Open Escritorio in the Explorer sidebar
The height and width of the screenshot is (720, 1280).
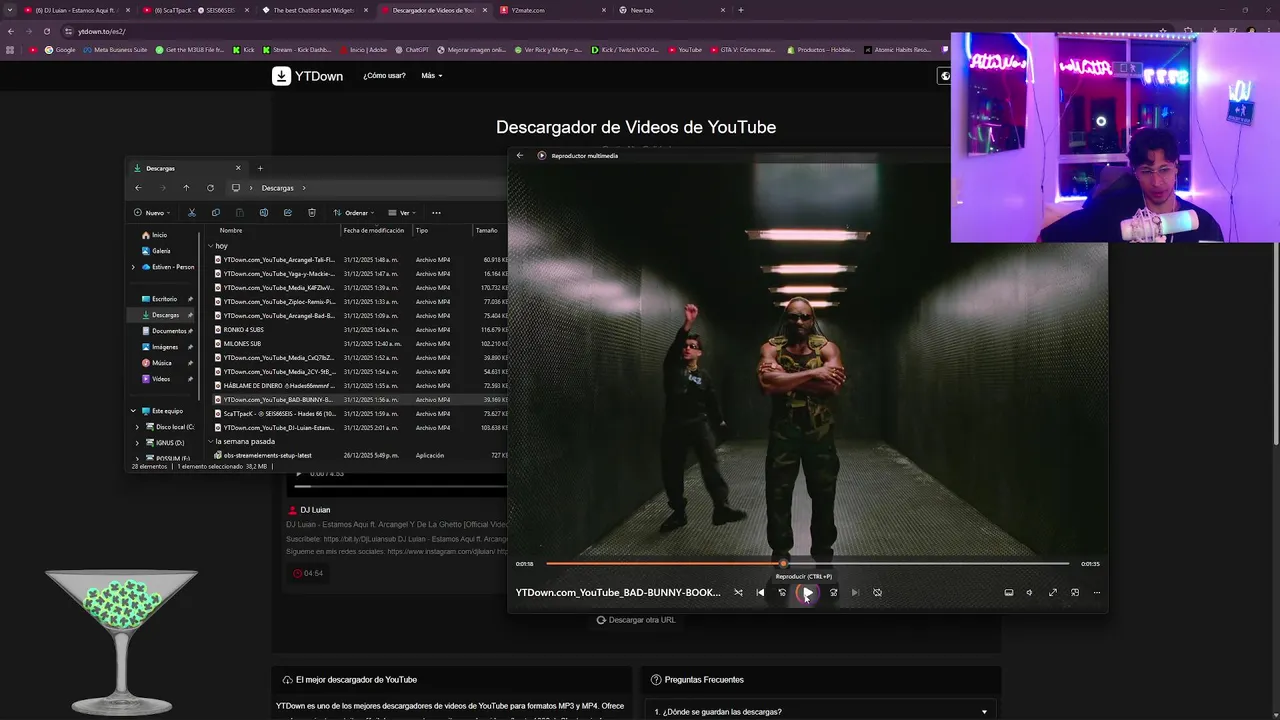[160, 299]
